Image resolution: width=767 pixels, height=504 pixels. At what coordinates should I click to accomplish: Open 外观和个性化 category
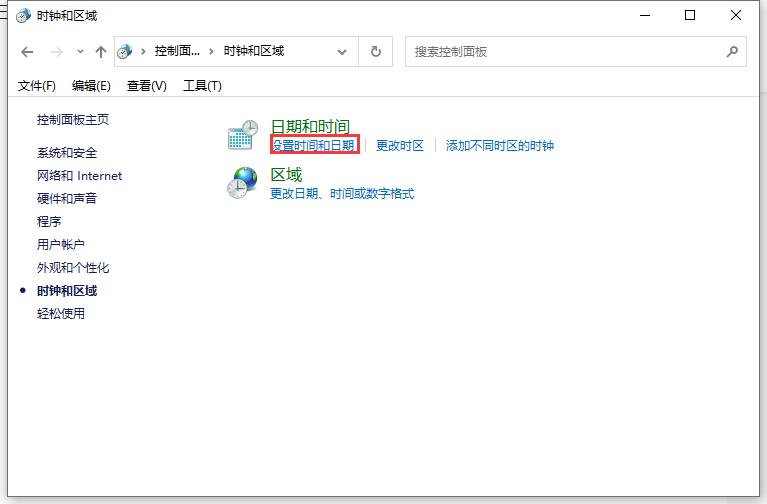tap(73, 268)
